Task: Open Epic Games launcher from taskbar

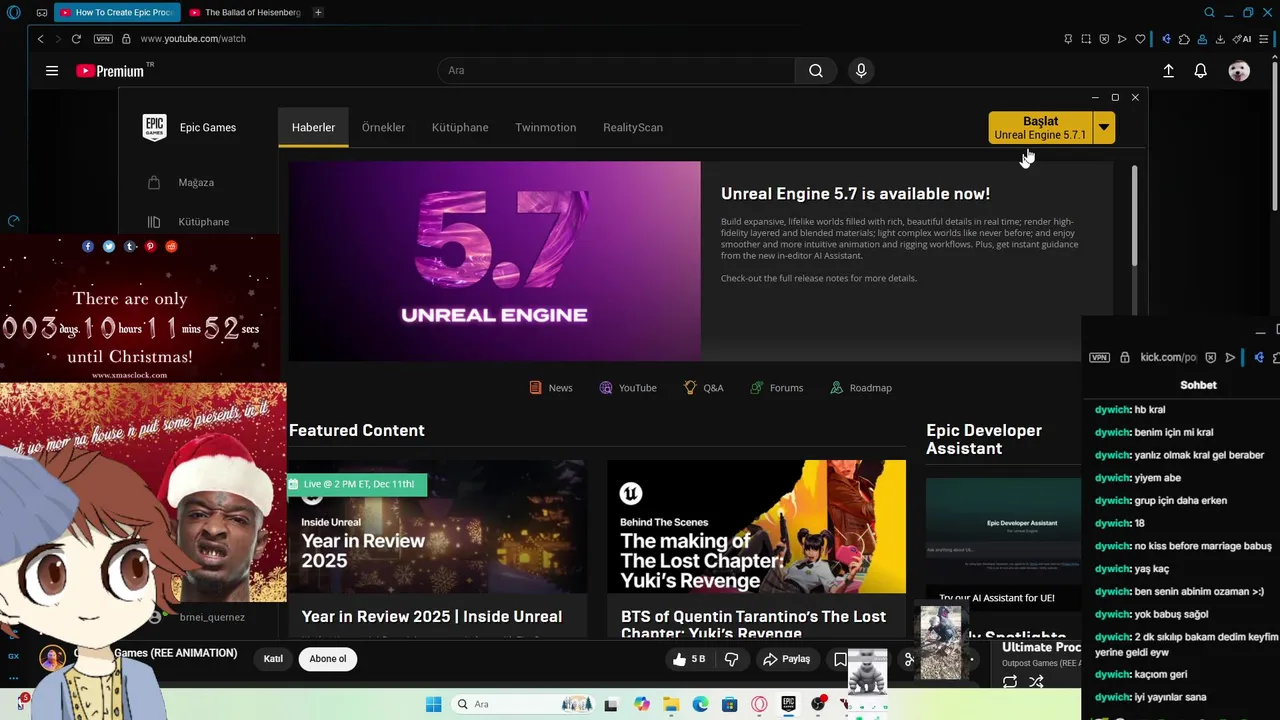Action: [x=788, y=704]
